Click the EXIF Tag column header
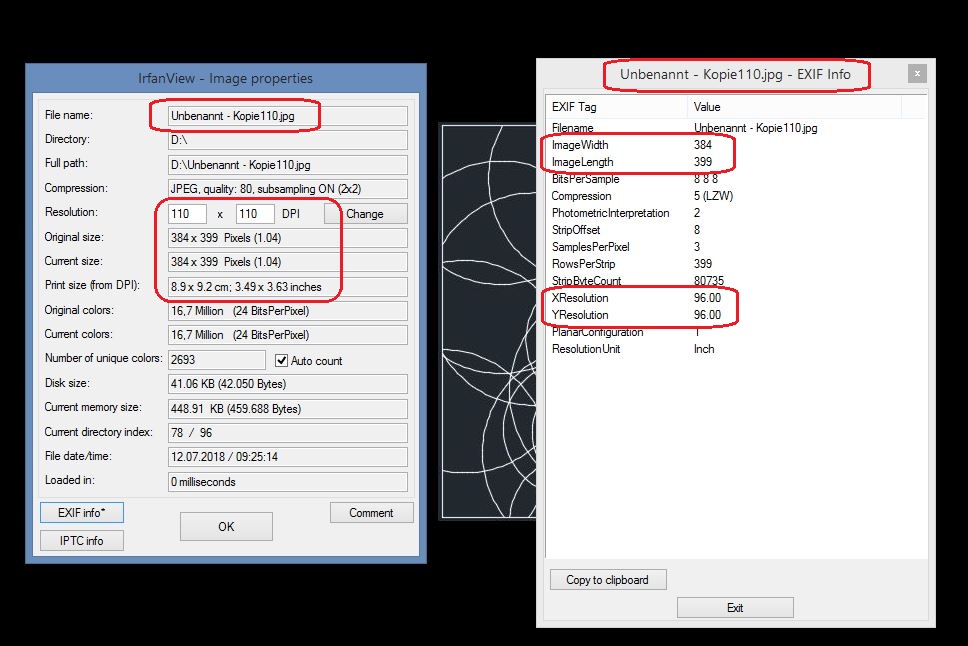The height and width of the screenshot is (646, 968). pos(617,107)
